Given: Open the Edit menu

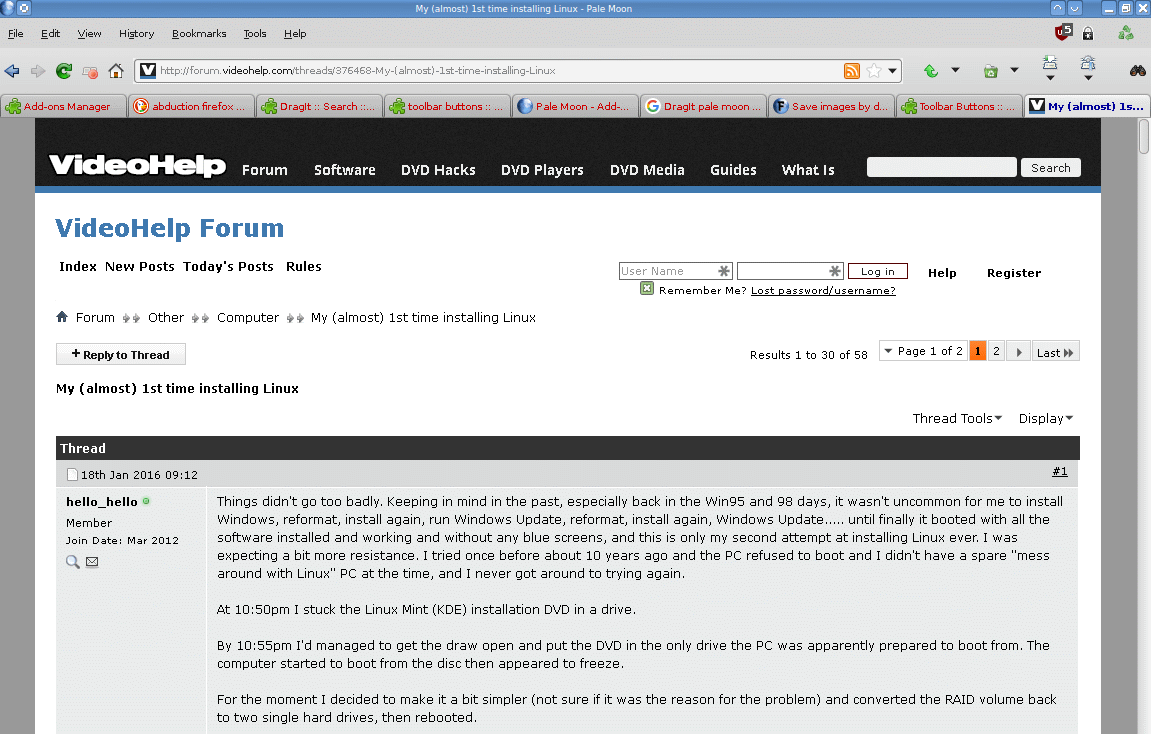Looking at the screenshot, I should pyautogui.click(x=50, y=34).
